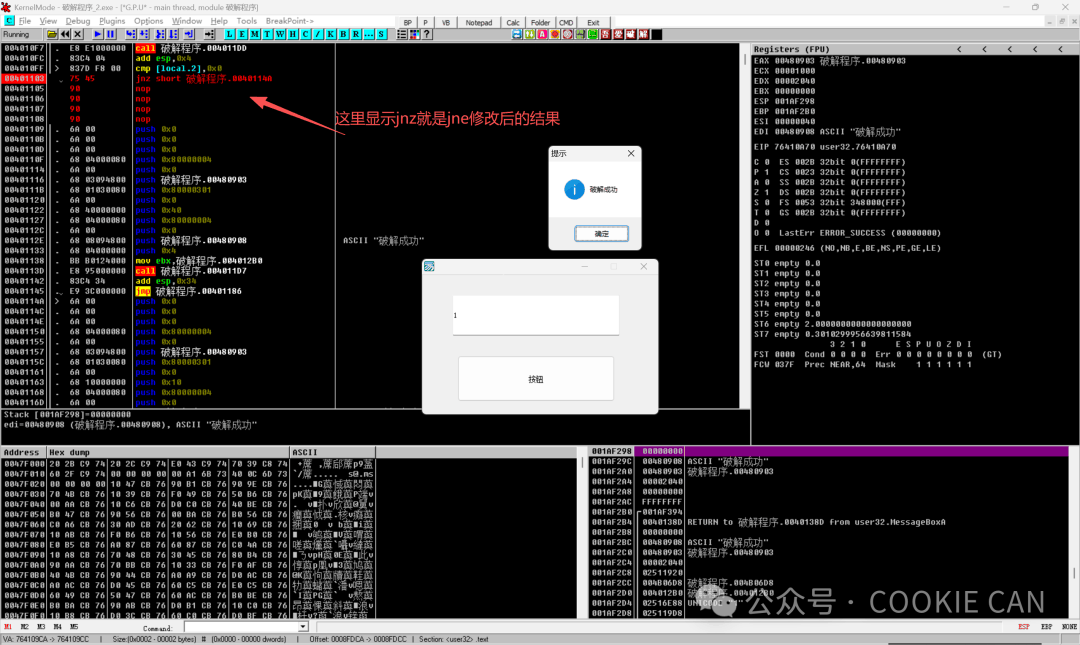The image size is (1080, 645).
Task: Click the first register panel left arrow
Action: 959,50
